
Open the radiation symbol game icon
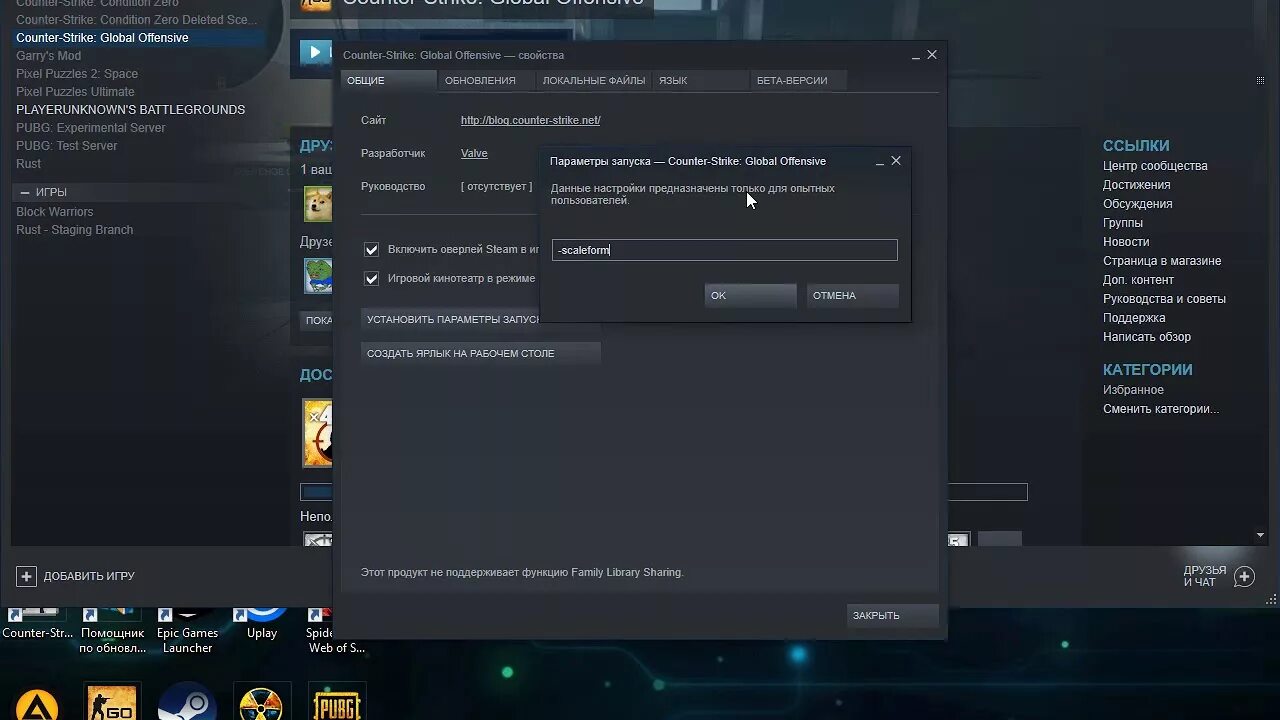[x=262, y=702]
